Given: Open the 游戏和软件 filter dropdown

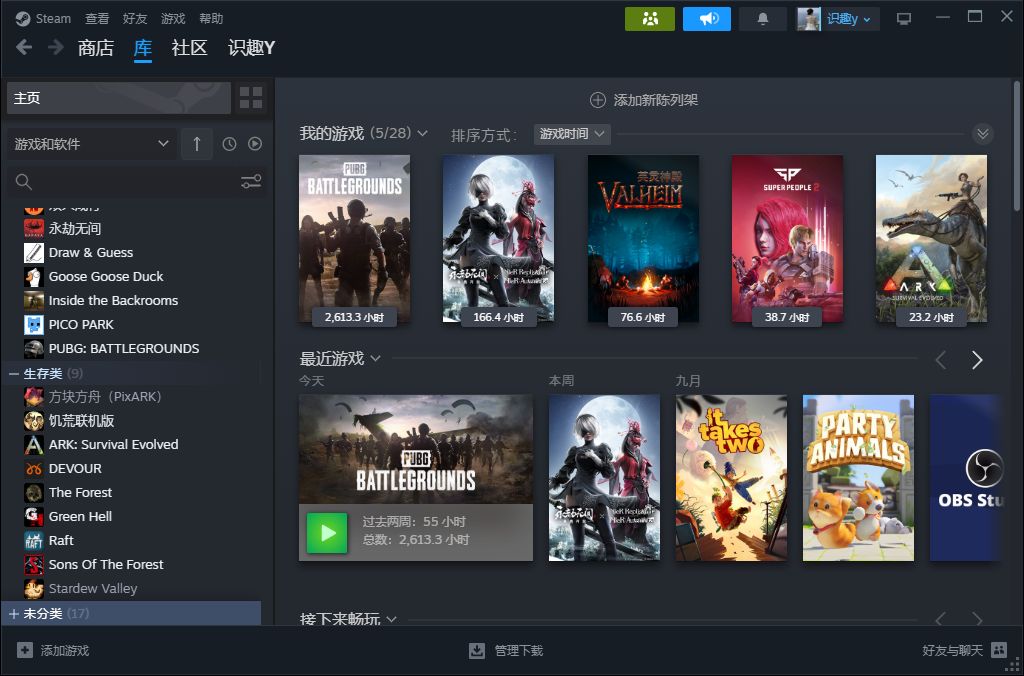Looking at the screenshot, I should click(x=91, y=144).
